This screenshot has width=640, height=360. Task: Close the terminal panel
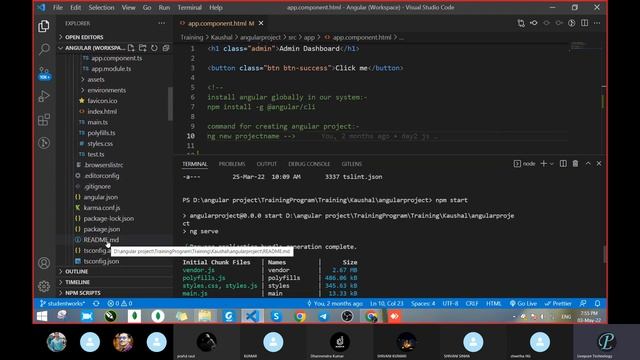599,163
